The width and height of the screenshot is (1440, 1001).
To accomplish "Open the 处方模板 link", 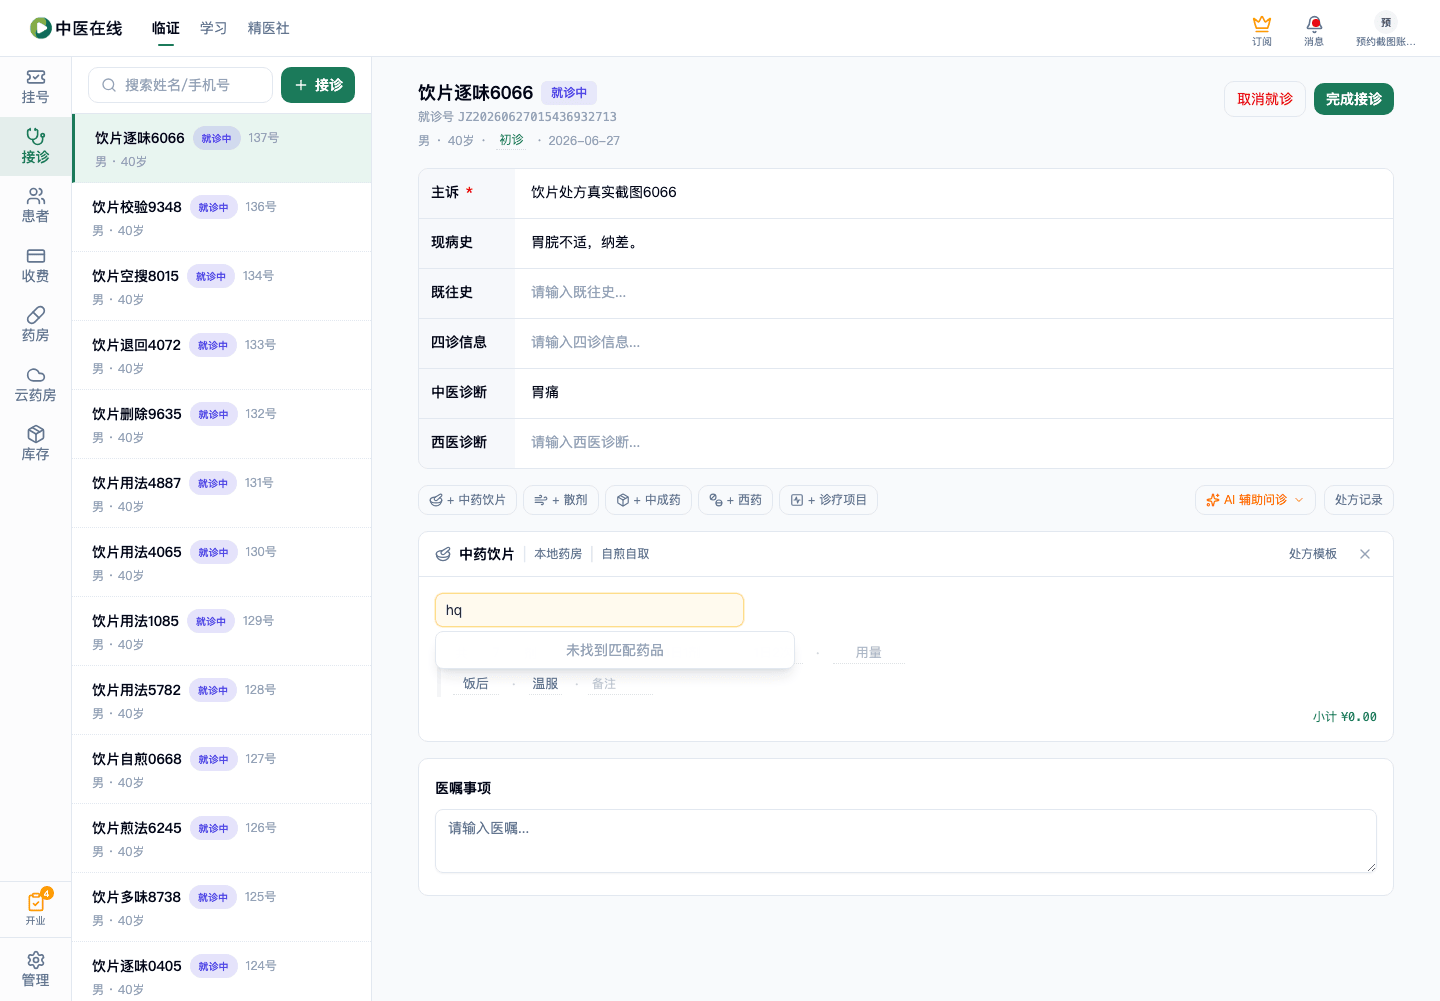I will pos(1313,554).
